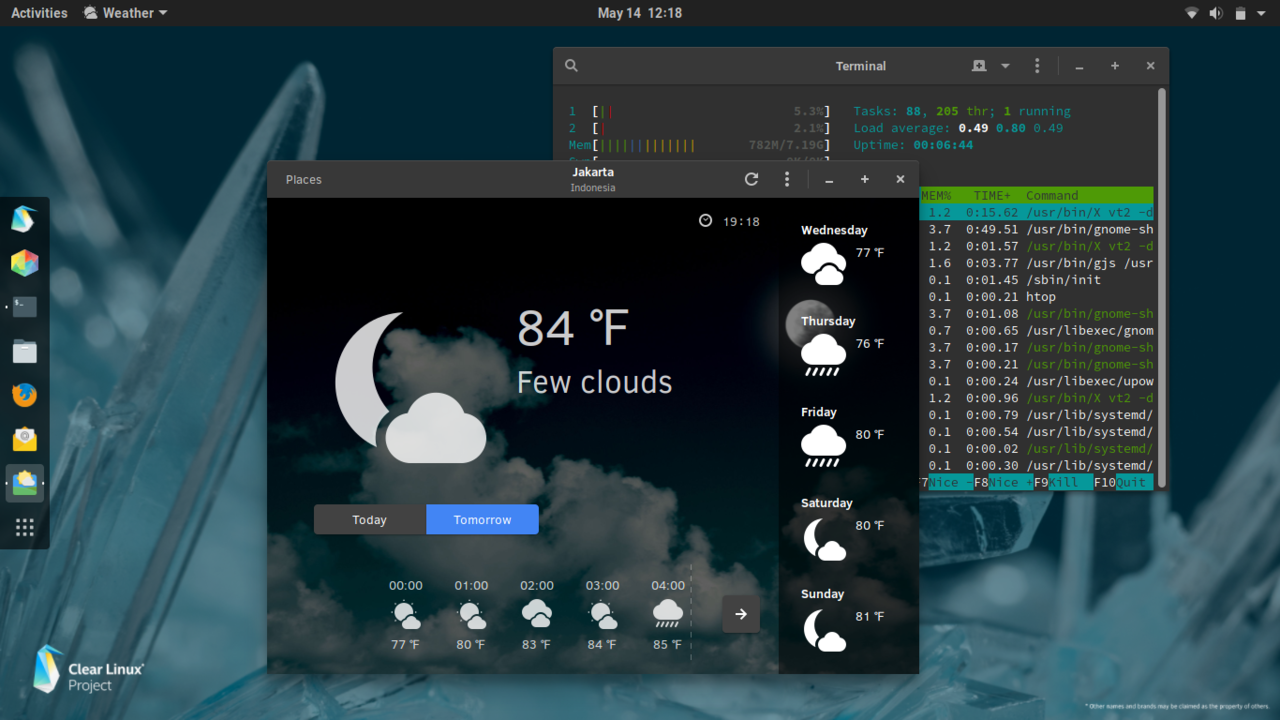The width and height of the screenshot is (1280, 720).
Task: Switch to the Today forecast tab
Action: pos(370,519)
